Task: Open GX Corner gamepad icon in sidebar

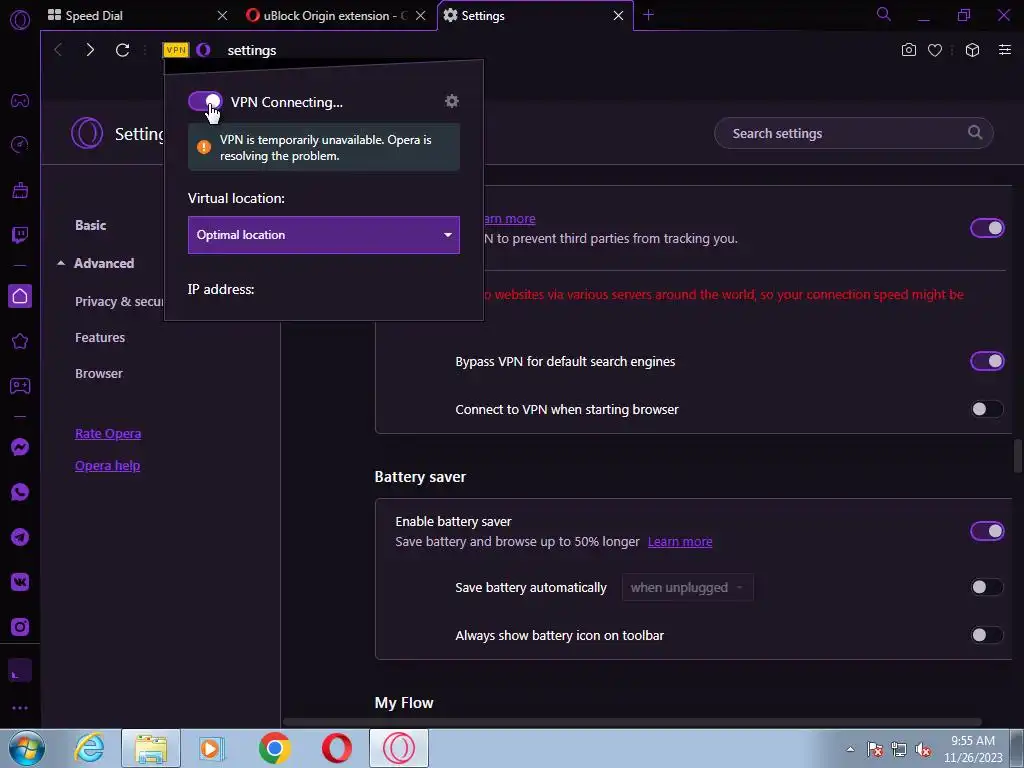Action: [20, 101]
